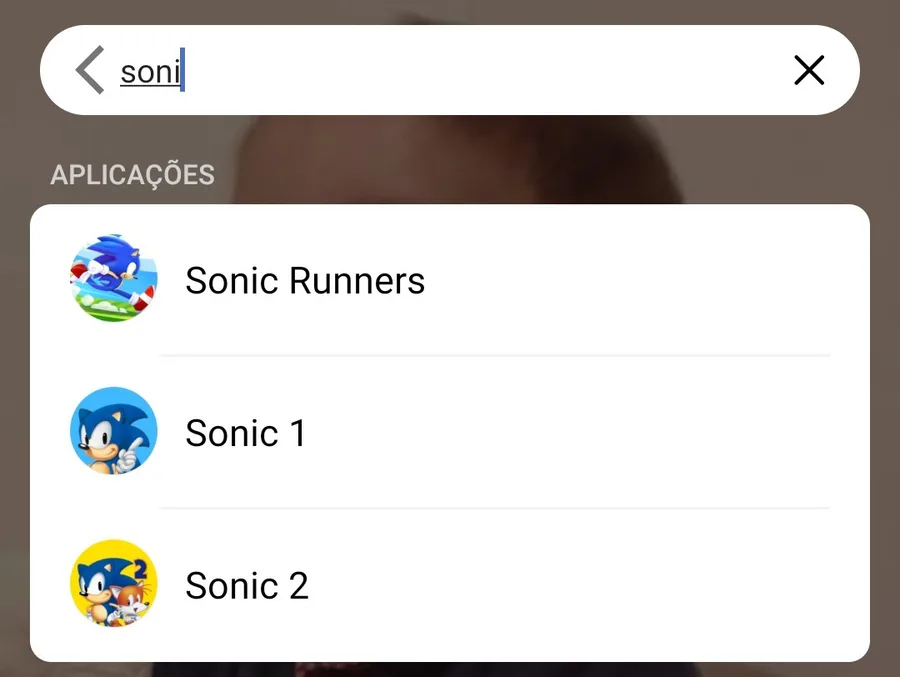Open the Sonic Runners app icon

114,279
